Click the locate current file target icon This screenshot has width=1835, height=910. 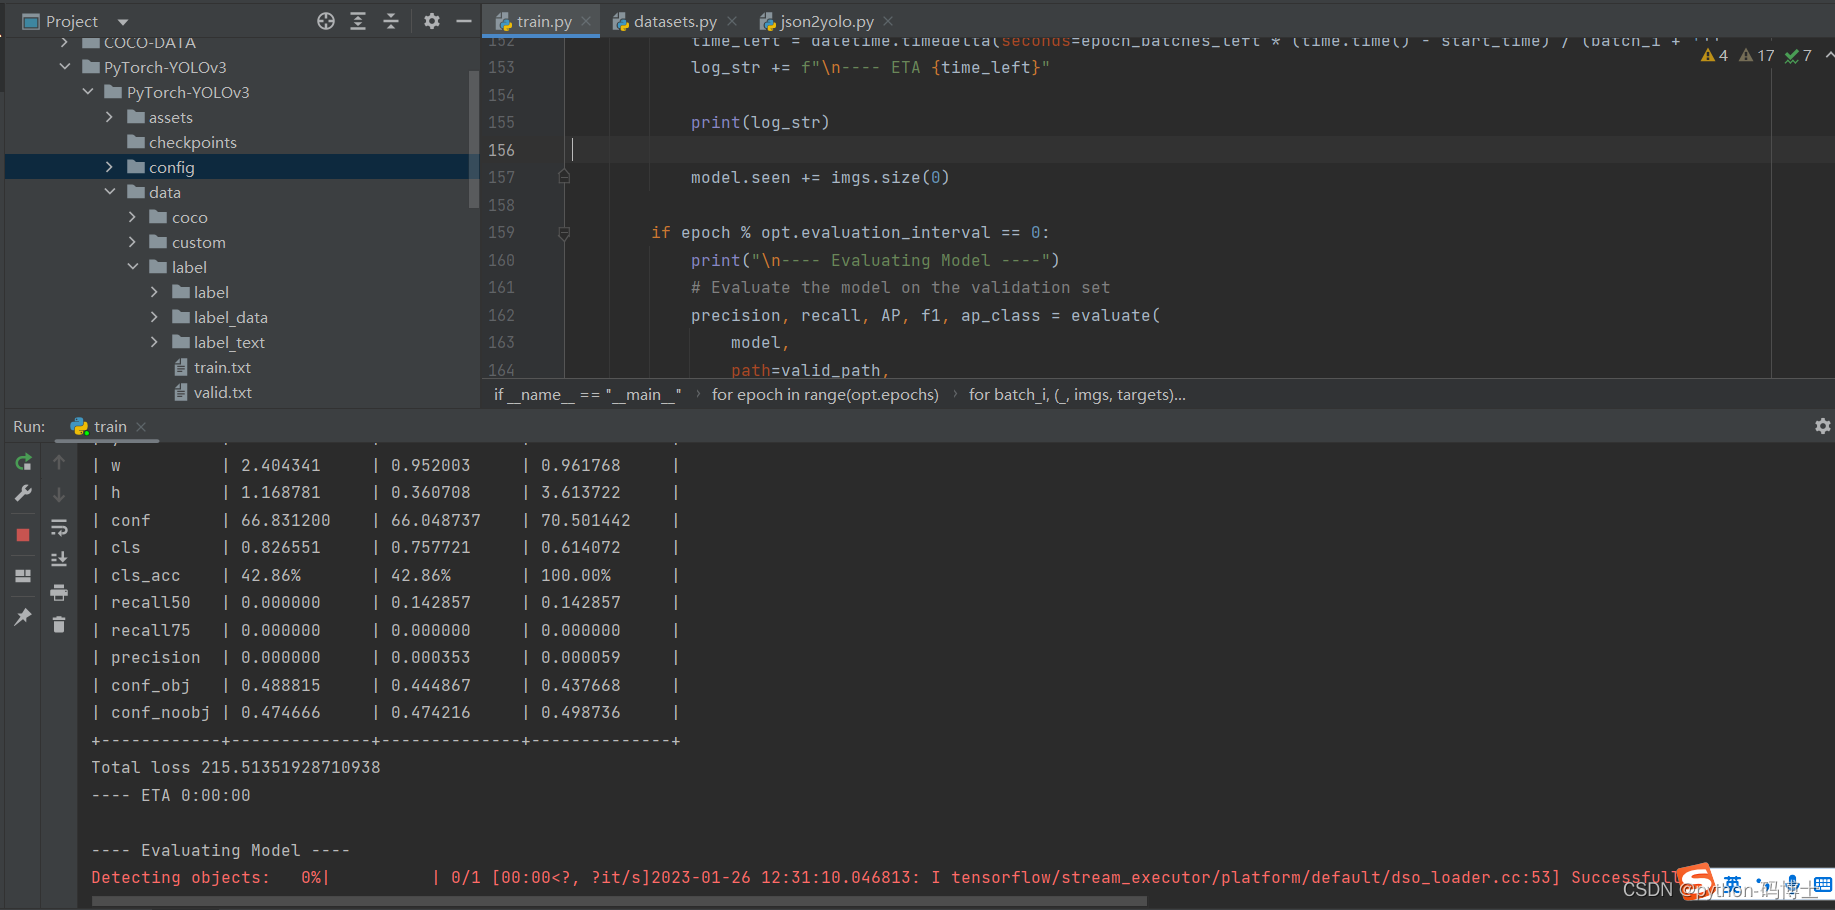[326, 21]
